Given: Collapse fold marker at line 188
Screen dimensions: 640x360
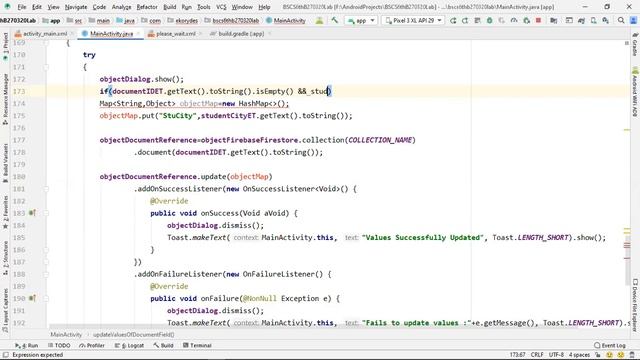Looking at the screenshot, I should [46, 274].
